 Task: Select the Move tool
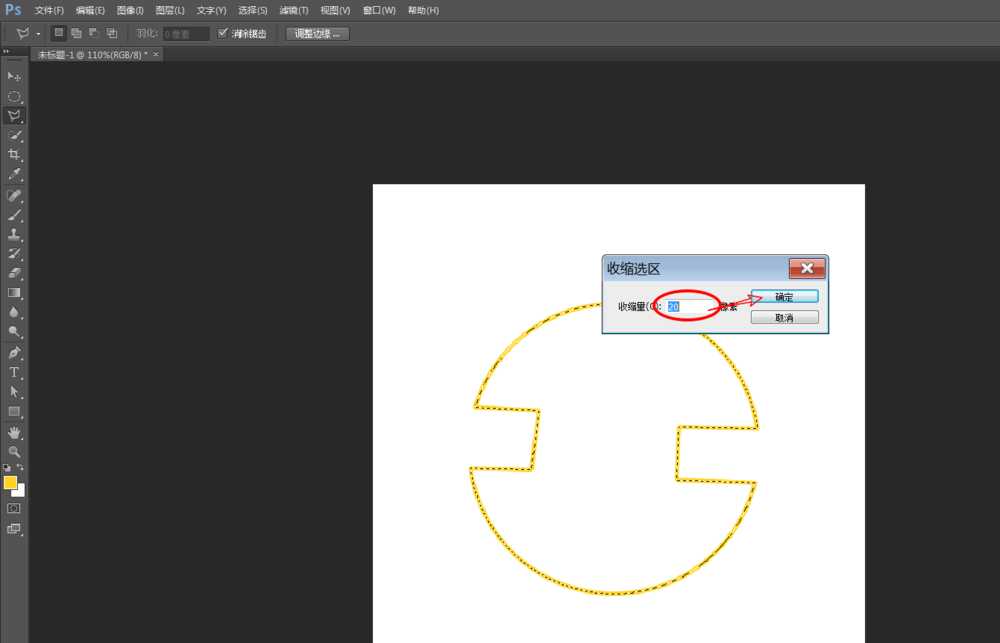click(14, 77)
